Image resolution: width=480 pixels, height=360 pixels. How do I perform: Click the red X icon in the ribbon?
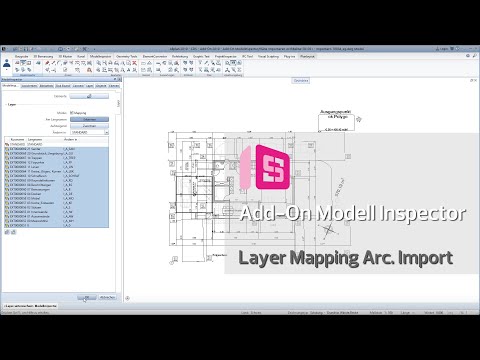(134, 63)
